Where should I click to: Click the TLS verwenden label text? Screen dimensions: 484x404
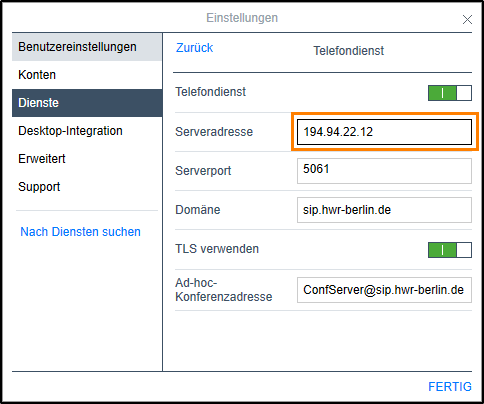217,249
